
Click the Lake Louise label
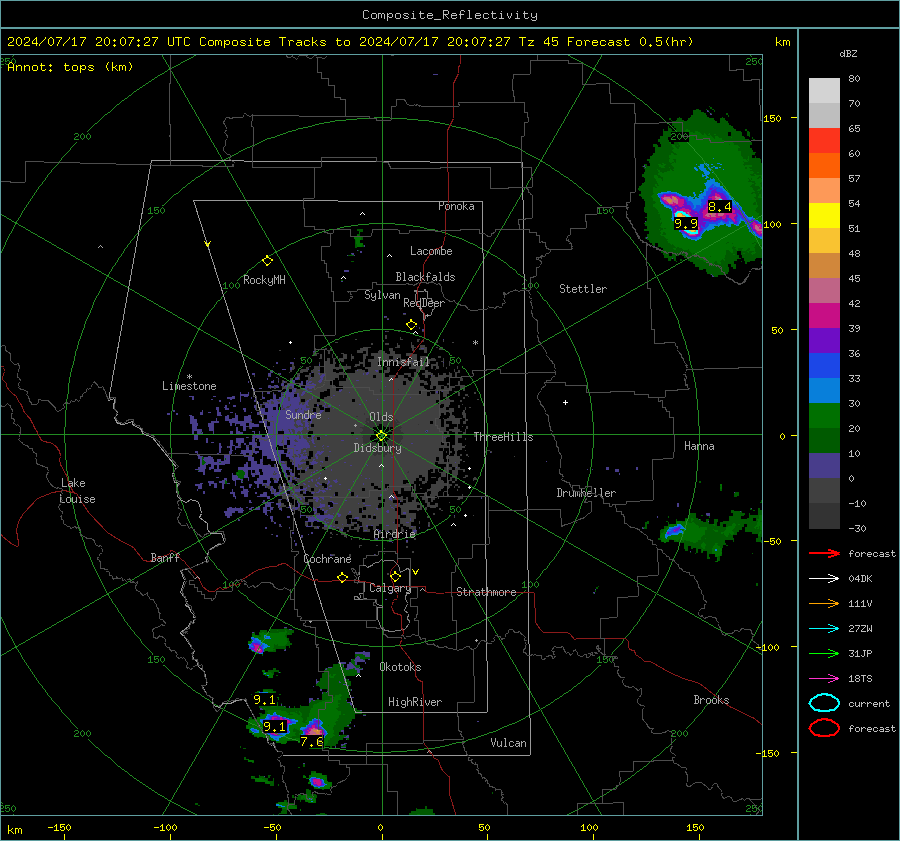point(77,491)
